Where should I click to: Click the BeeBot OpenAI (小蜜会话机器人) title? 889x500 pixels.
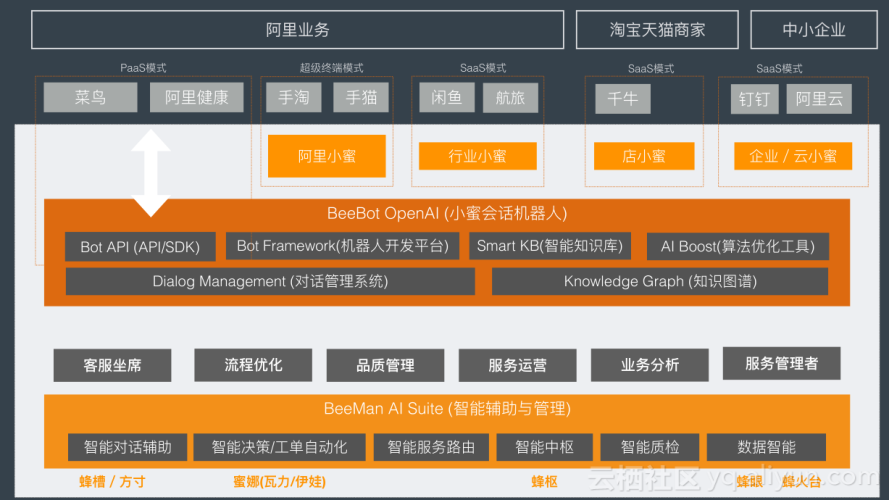[x=447, y=214]
